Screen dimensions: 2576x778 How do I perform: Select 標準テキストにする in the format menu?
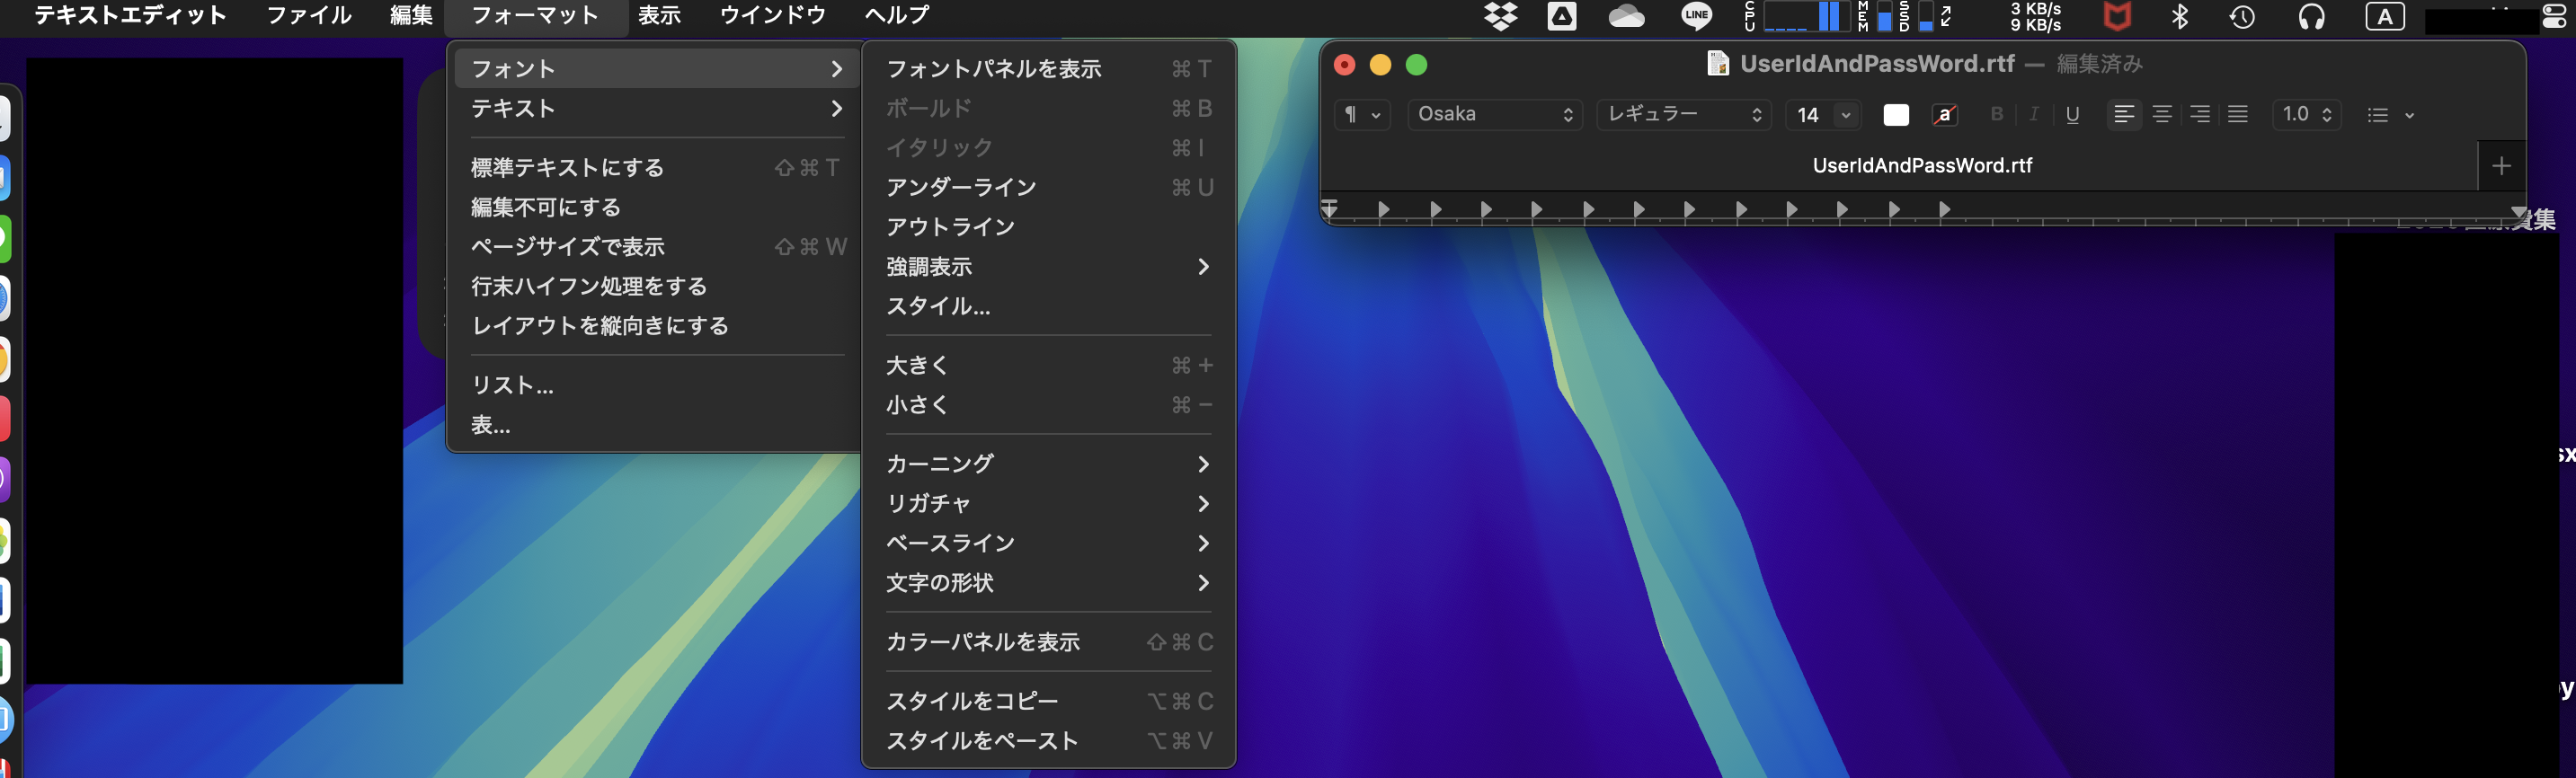click(x=567, y=167)
